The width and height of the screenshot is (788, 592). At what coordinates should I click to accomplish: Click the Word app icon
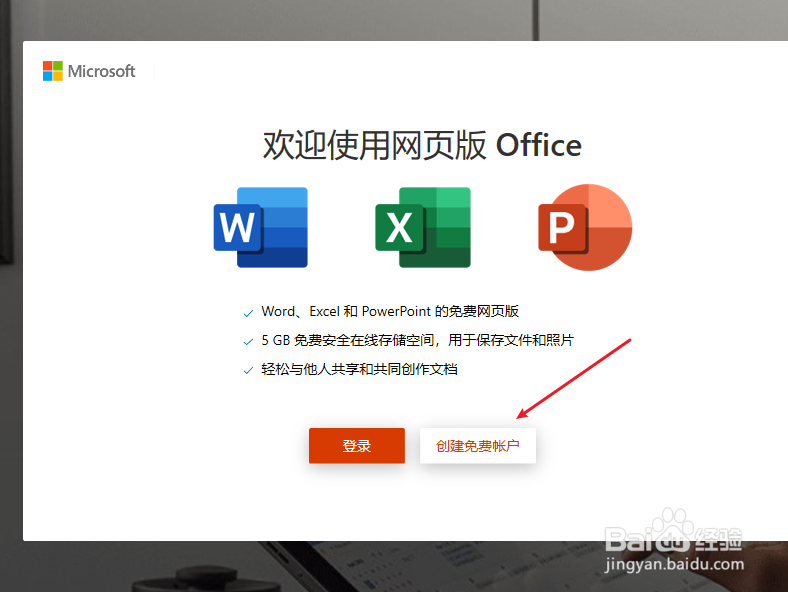(260, 227)
